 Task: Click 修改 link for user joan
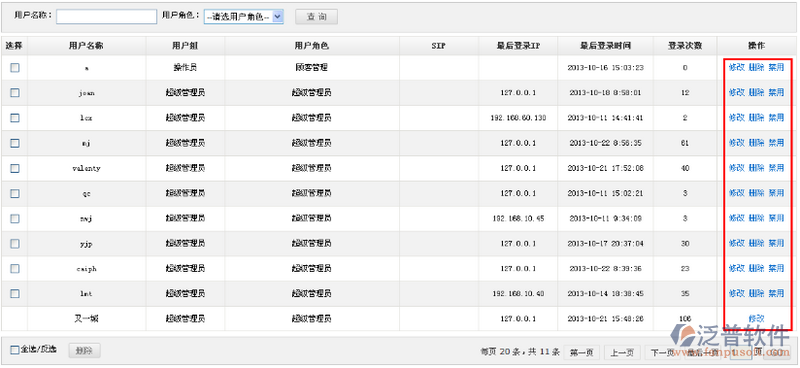pos(736,92)
